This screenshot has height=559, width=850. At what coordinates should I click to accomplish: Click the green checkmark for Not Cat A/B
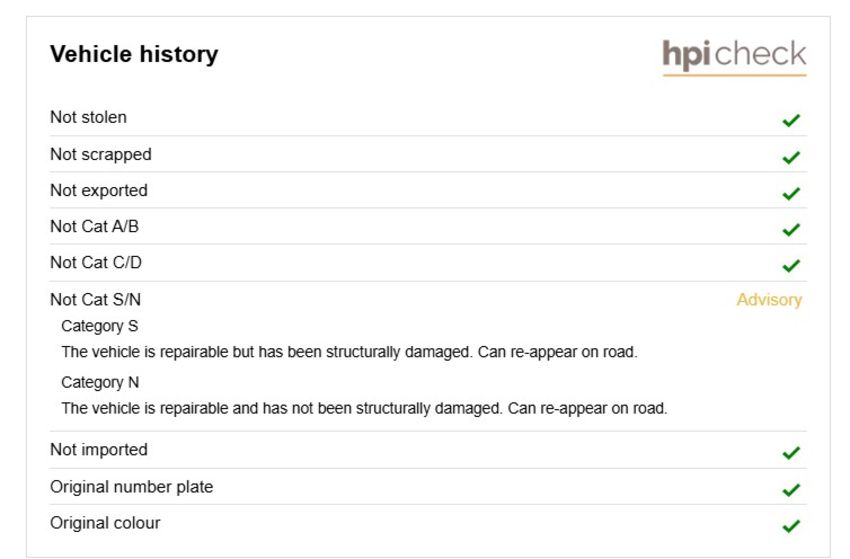pos(791,229)
